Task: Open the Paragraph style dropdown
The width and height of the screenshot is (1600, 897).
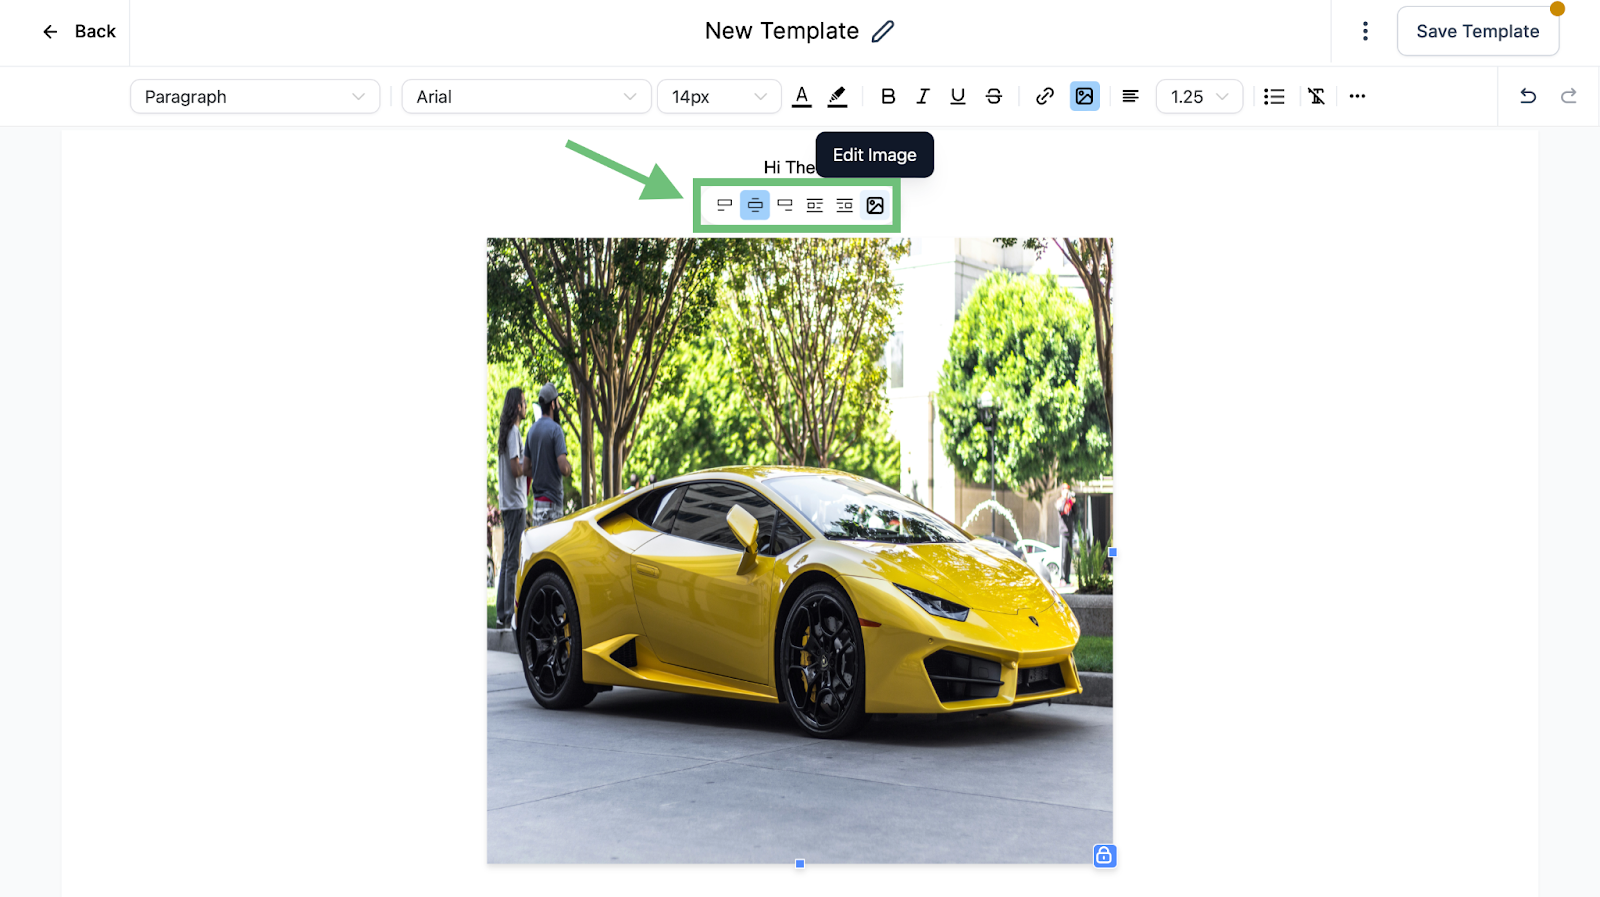Action: (x=255, y=97)
